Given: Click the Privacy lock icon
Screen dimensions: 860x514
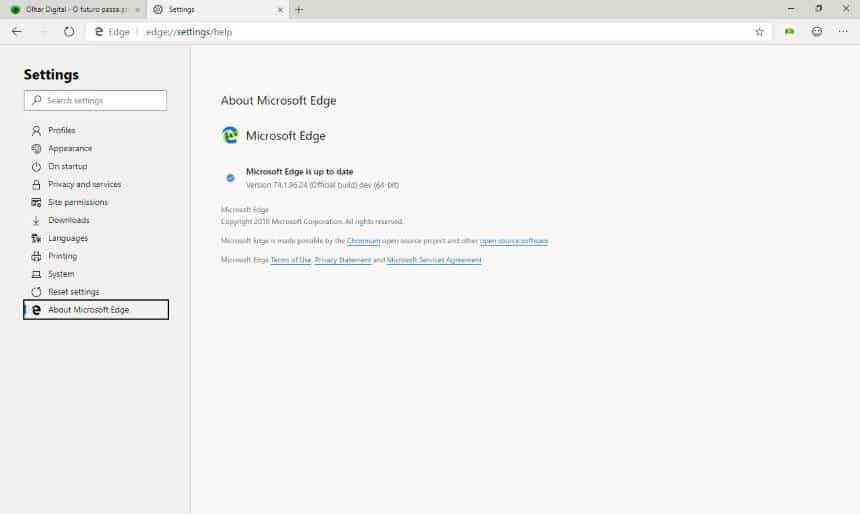Looking at the screenshot, I should coord(36,184).
